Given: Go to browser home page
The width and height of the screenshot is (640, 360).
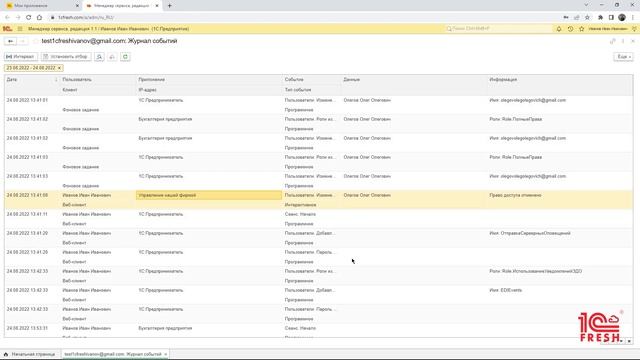Looking at the screenshot, I should (39, 18).
